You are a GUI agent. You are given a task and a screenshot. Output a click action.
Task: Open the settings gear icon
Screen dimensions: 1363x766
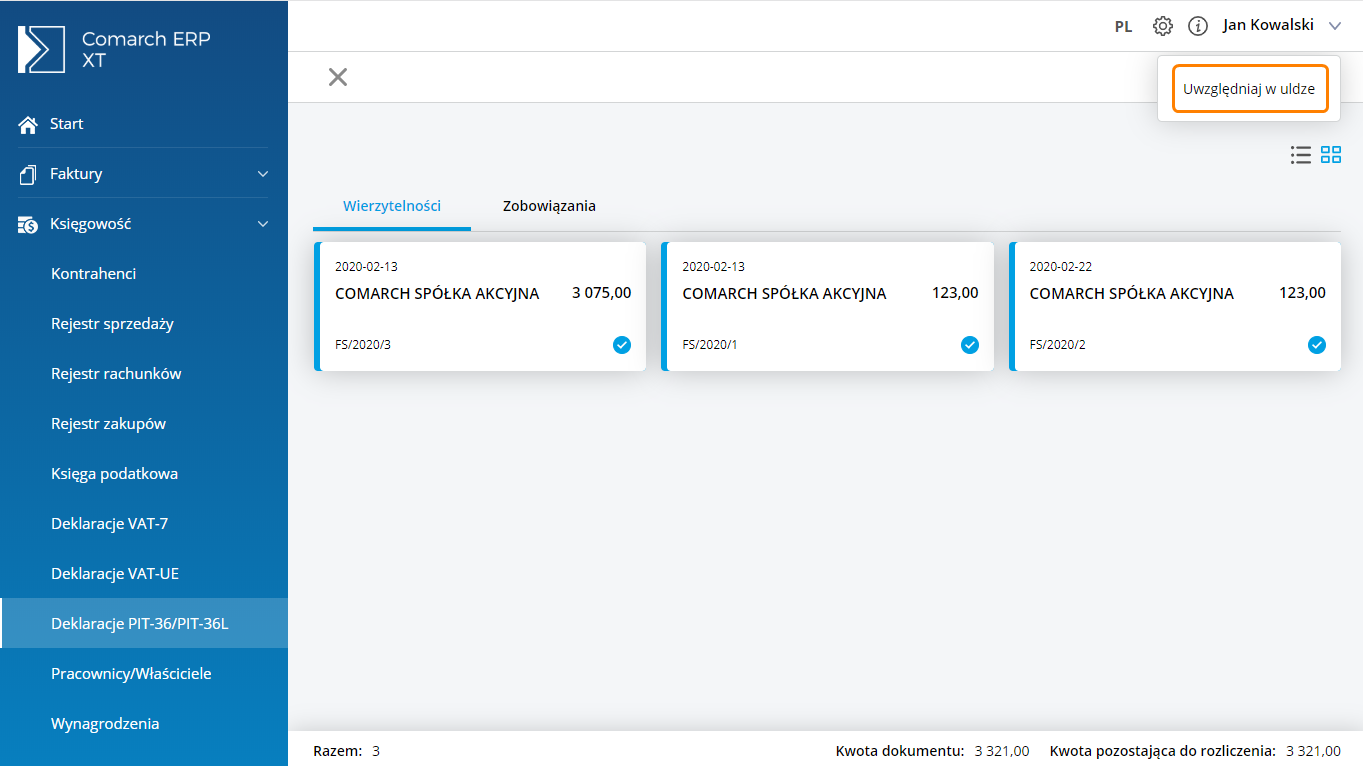[x=1162, y=26]
